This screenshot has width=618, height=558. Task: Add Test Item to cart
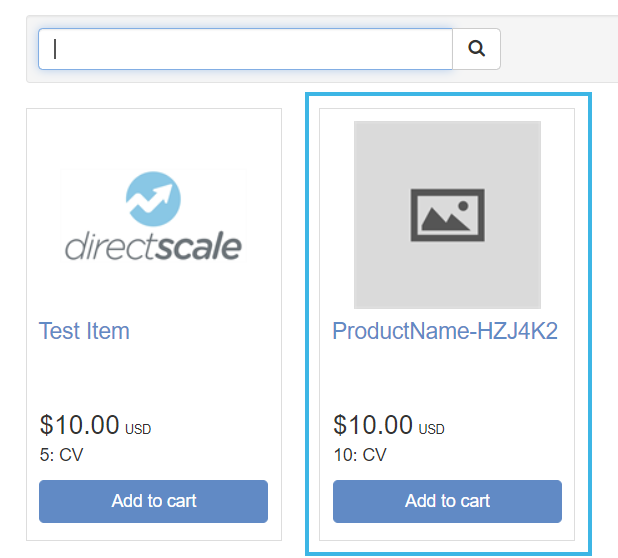coord(153,501)
